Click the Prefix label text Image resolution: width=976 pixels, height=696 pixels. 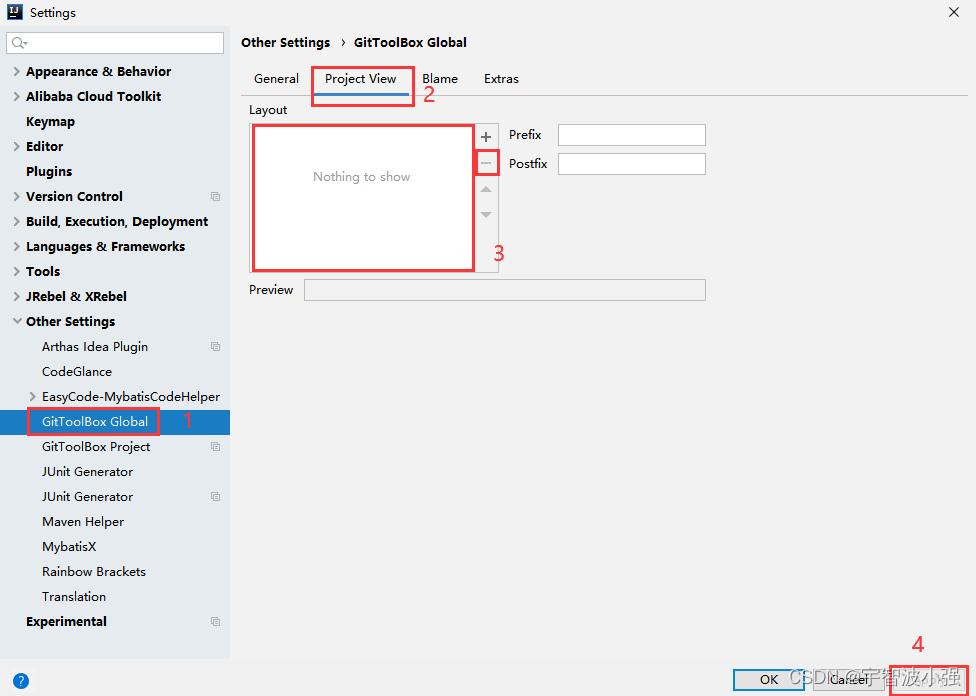[x=525, y=135]
